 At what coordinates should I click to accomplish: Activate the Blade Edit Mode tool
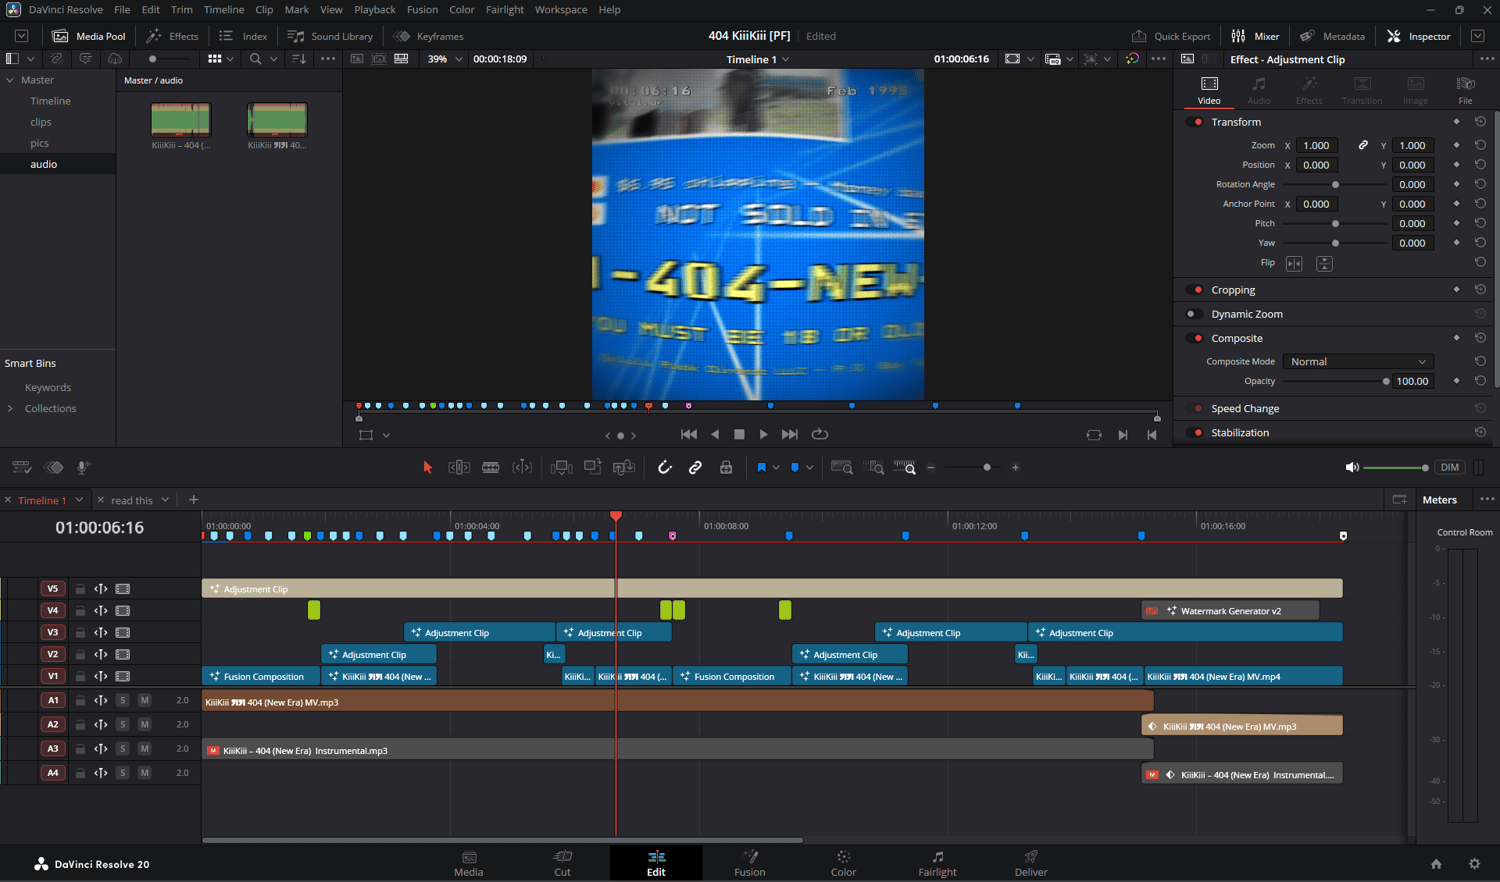pos(490,467)
